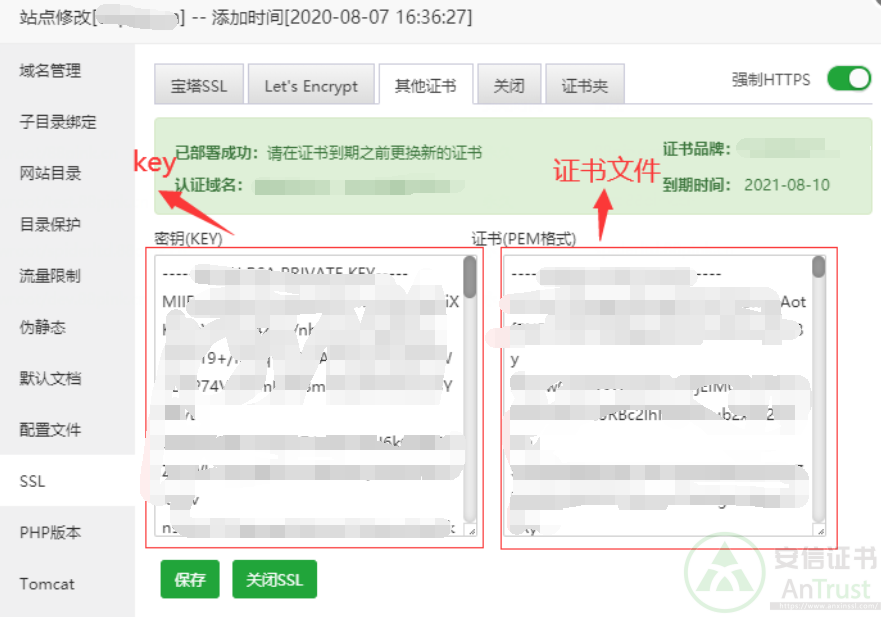Click the 关闭SSL button
881x617 pixels.
pyautogui.click(x=274, y=579)
